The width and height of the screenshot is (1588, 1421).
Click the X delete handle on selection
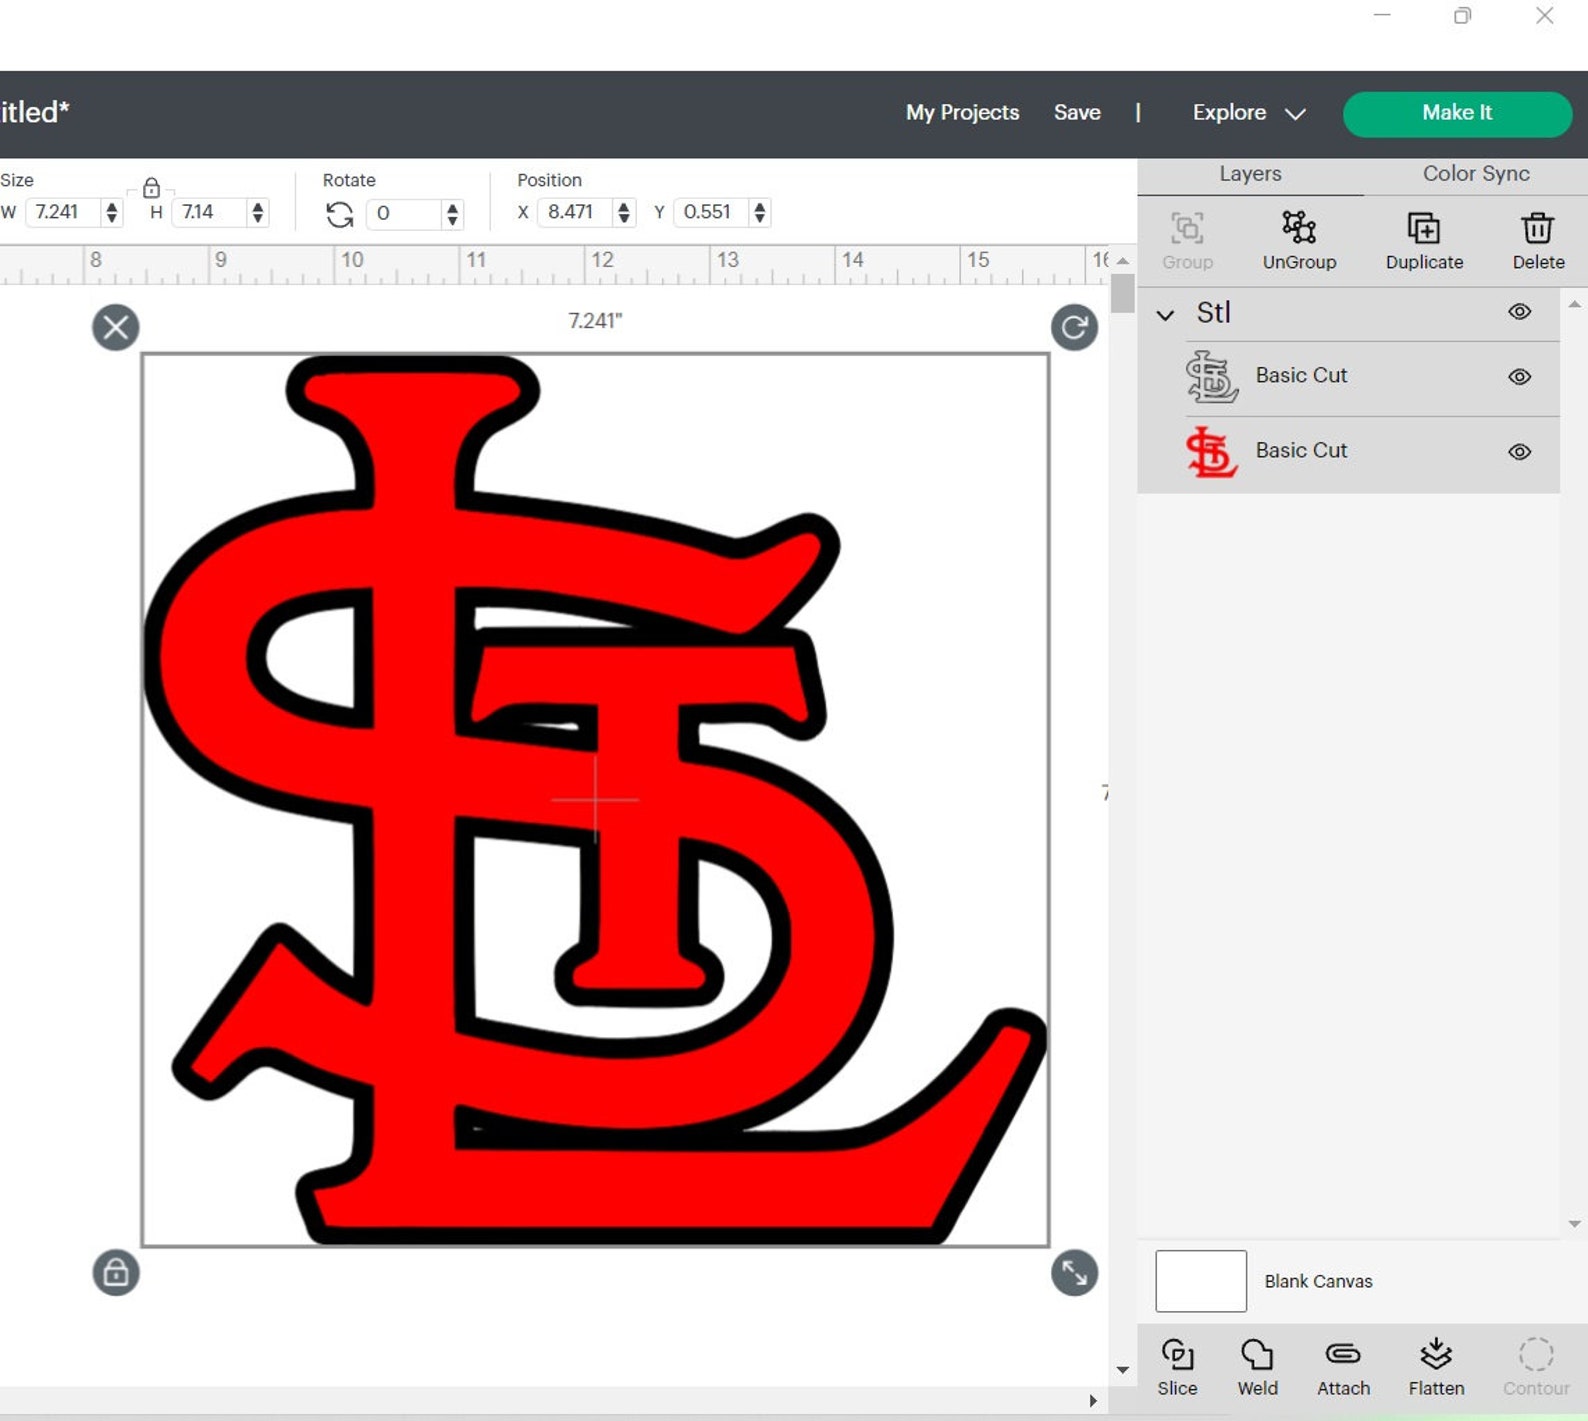[116, 327]
